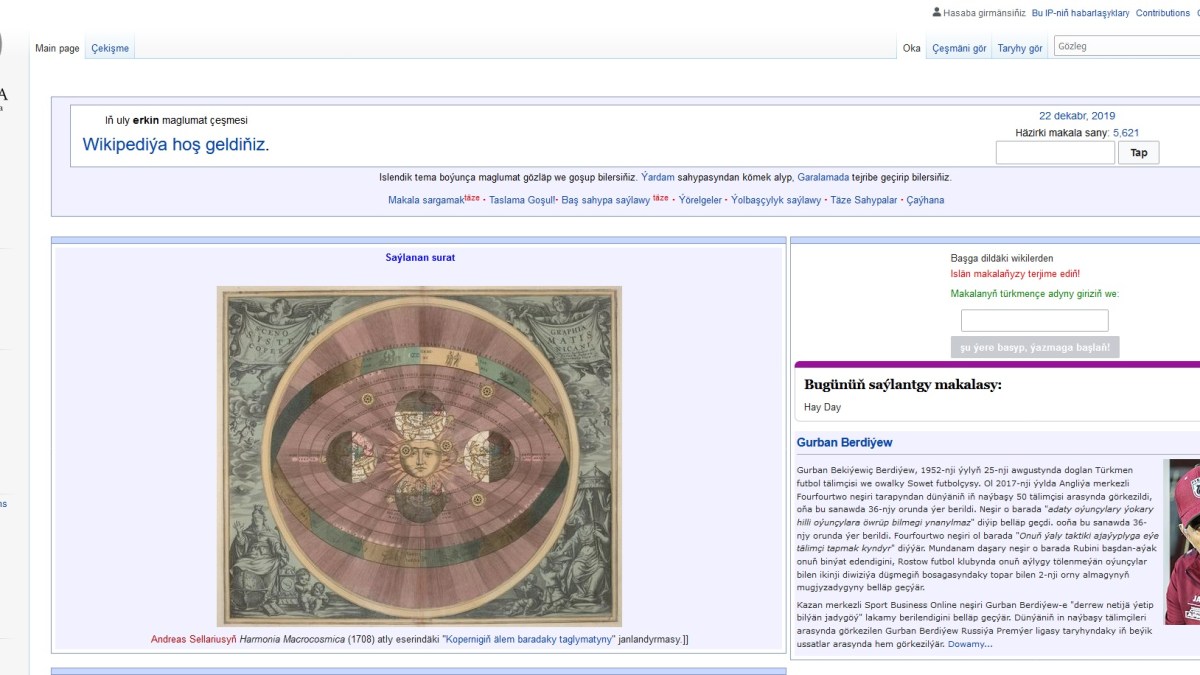Open the article count '5,621' link
Screen dimensions: 1200x675
[x=1126, y=132]
